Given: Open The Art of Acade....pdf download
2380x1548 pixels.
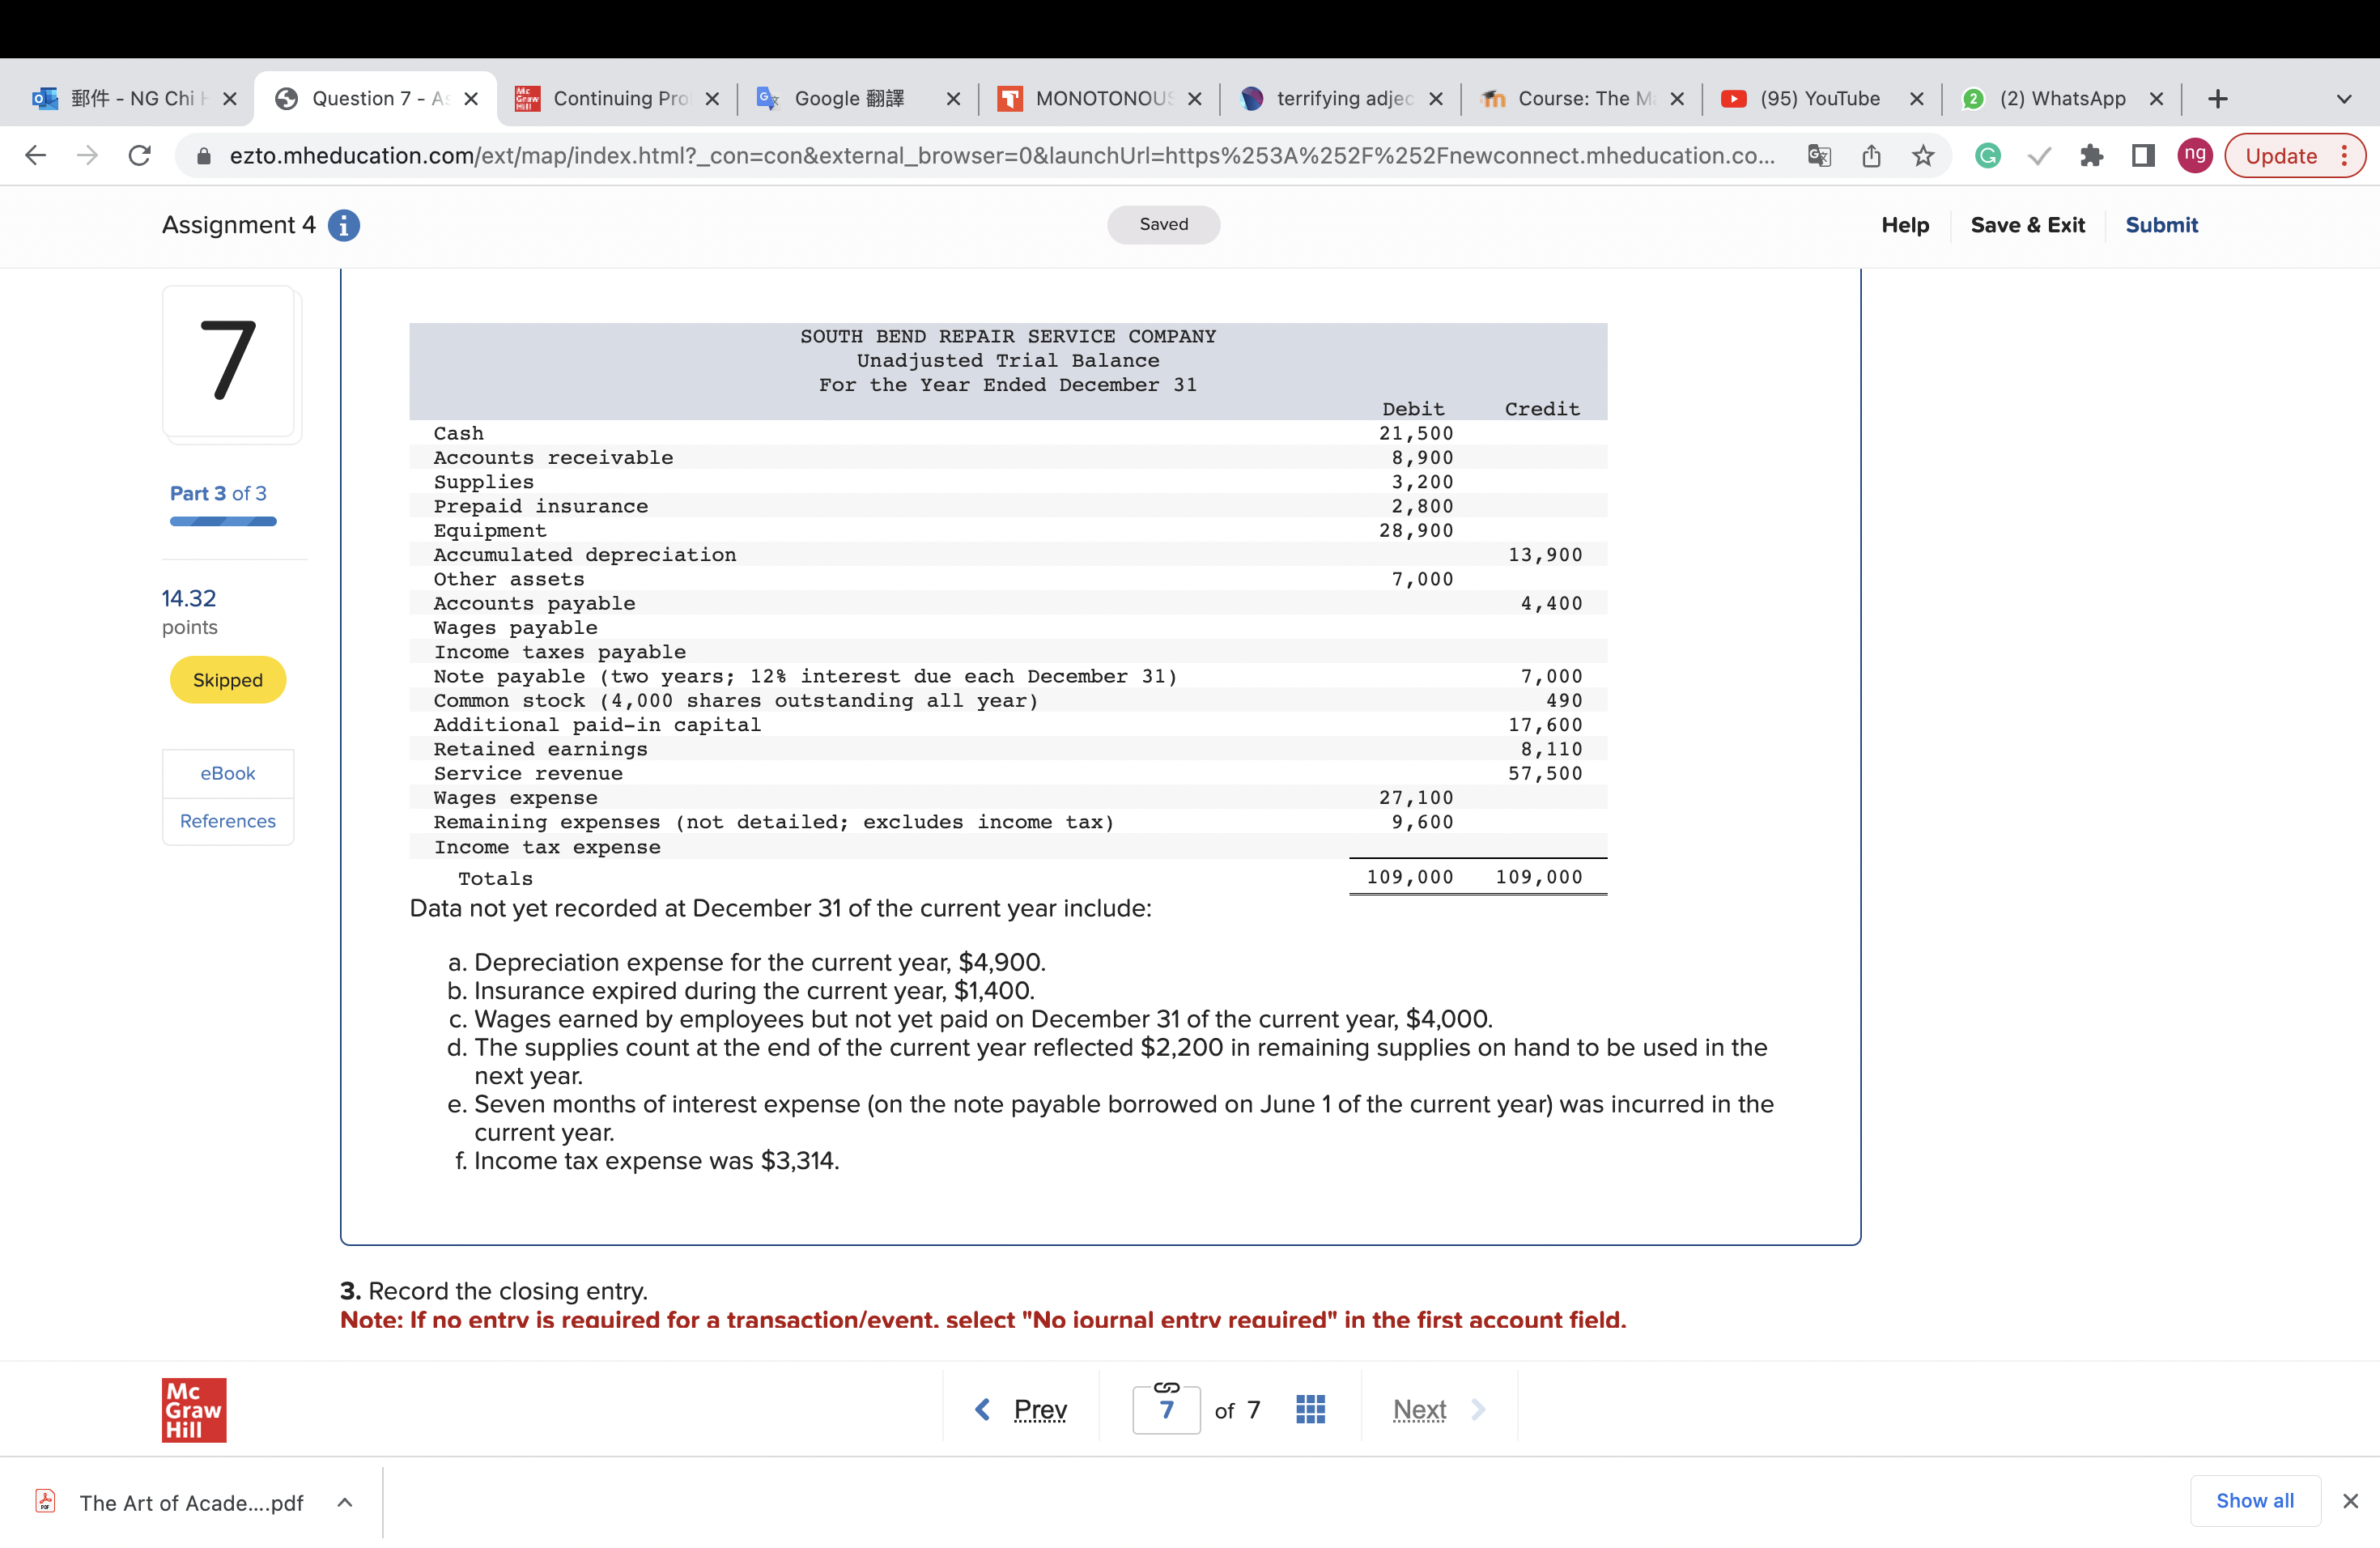Looking at the screenshot, I should (x=191, y=1502).
